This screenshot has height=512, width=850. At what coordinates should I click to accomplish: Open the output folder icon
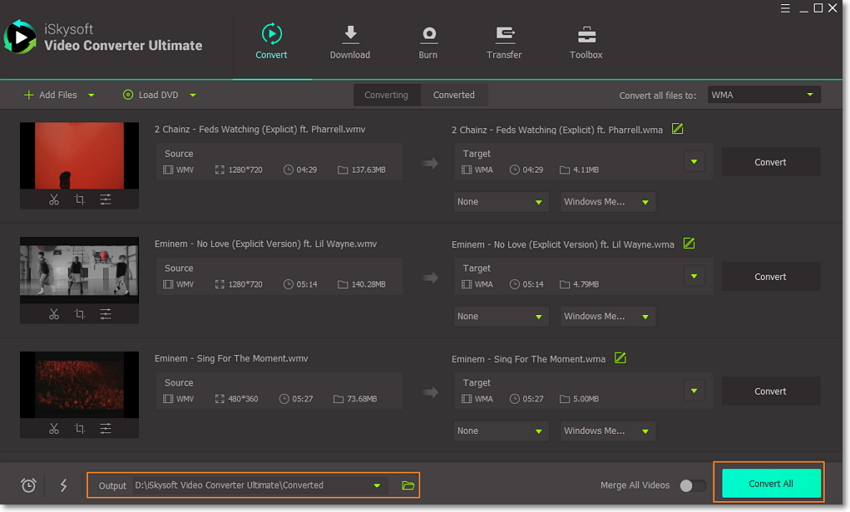pyautogui.click(x=408, y=485)
